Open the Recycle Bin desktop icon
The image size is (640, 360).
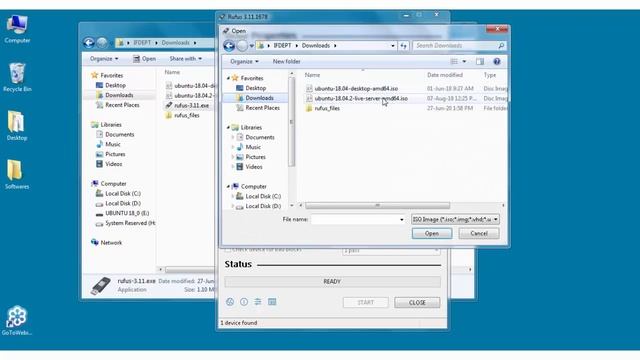17,77
